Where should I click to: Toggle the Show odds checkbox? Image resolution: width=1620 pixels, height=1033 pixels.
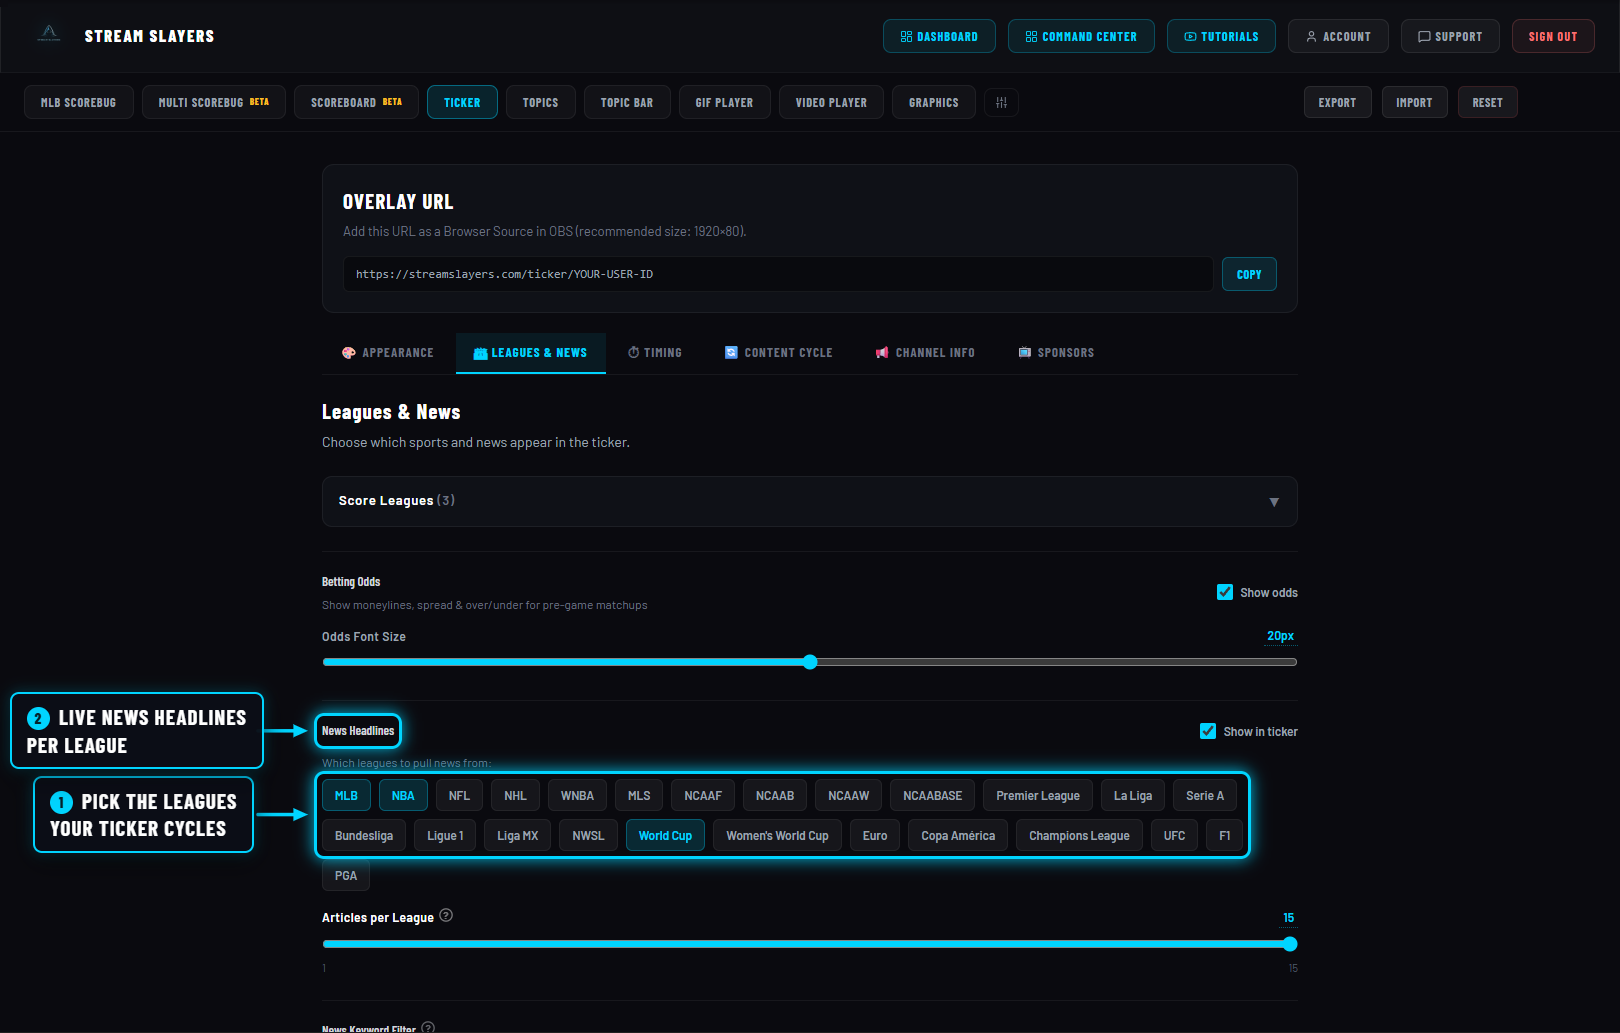[1224, 592]
